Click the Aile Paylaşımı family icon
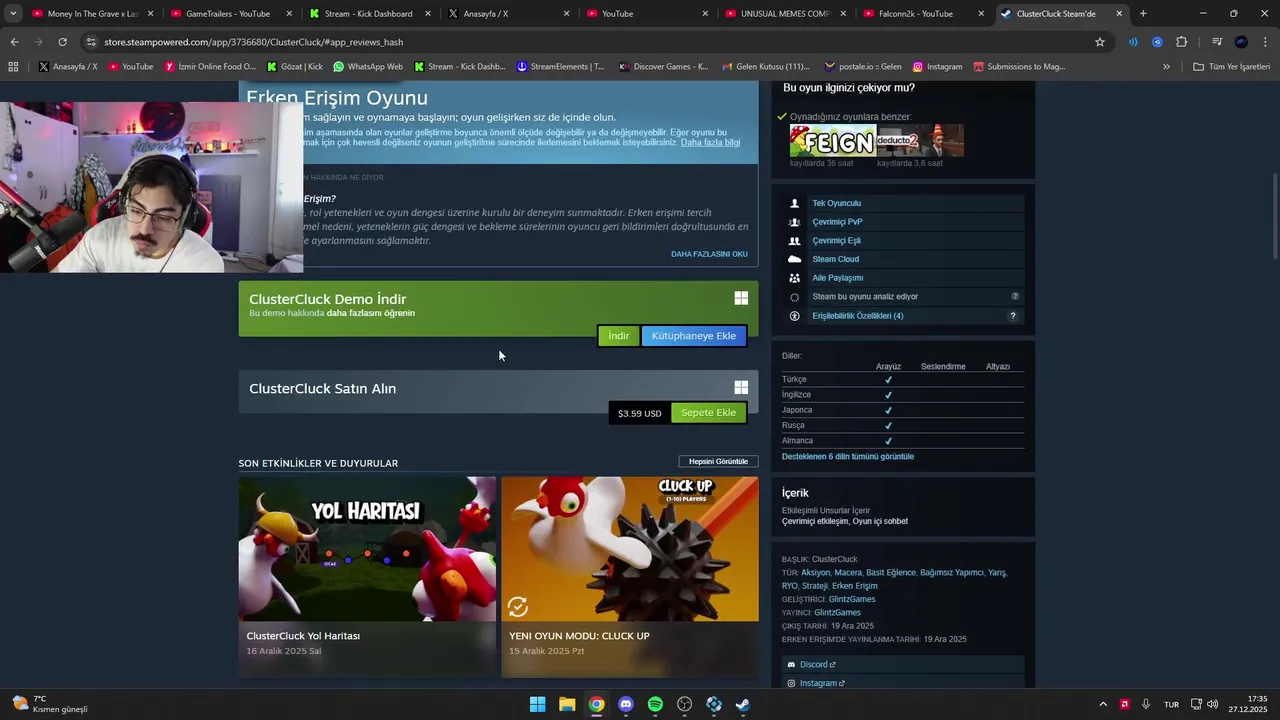Viewport: 1280px width, 720px height. point(795,278)
